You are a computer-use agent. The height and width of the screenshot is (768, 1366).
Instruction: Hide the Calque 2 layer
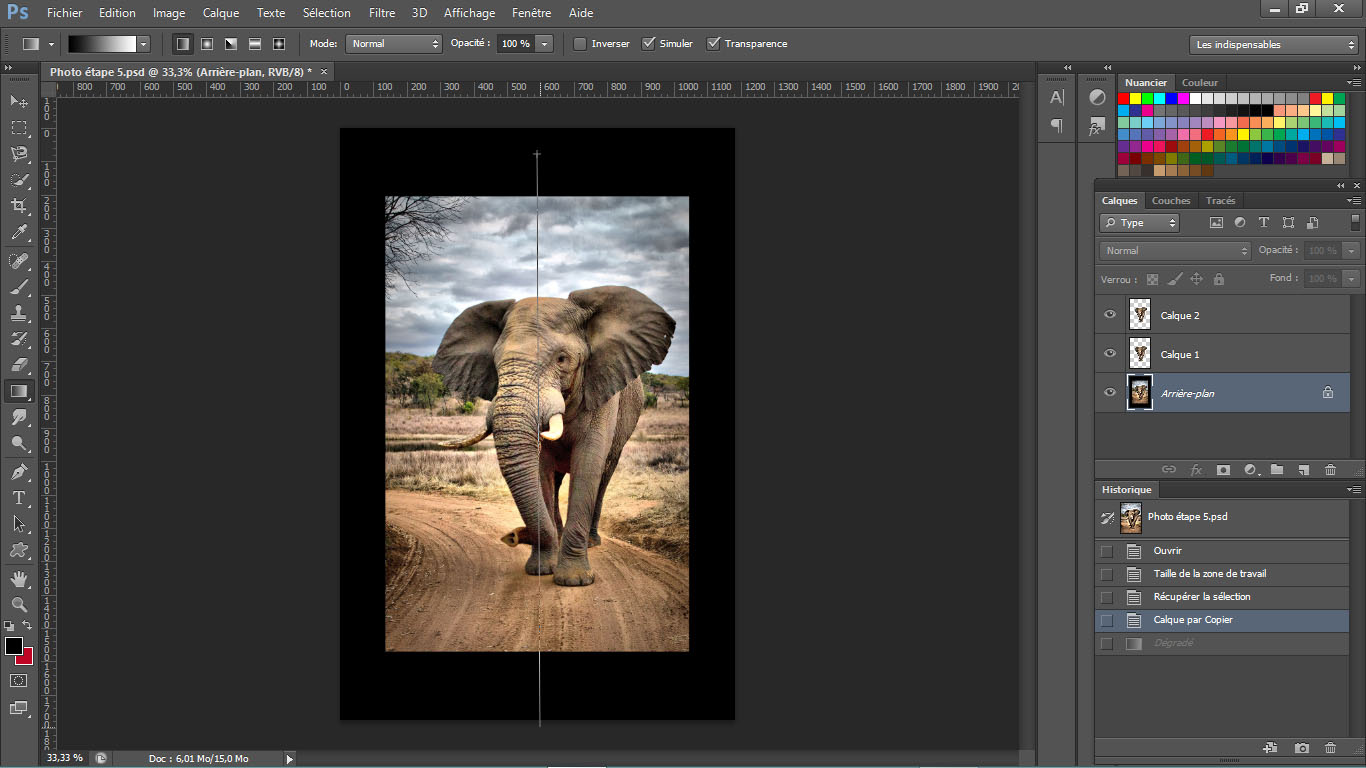click(1109, 315)
